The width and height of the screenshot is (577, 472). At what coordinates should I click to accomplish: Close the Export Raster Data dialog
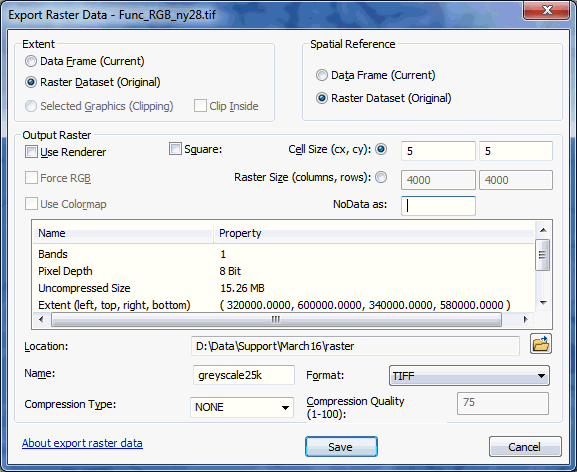[x=546, y=10]
